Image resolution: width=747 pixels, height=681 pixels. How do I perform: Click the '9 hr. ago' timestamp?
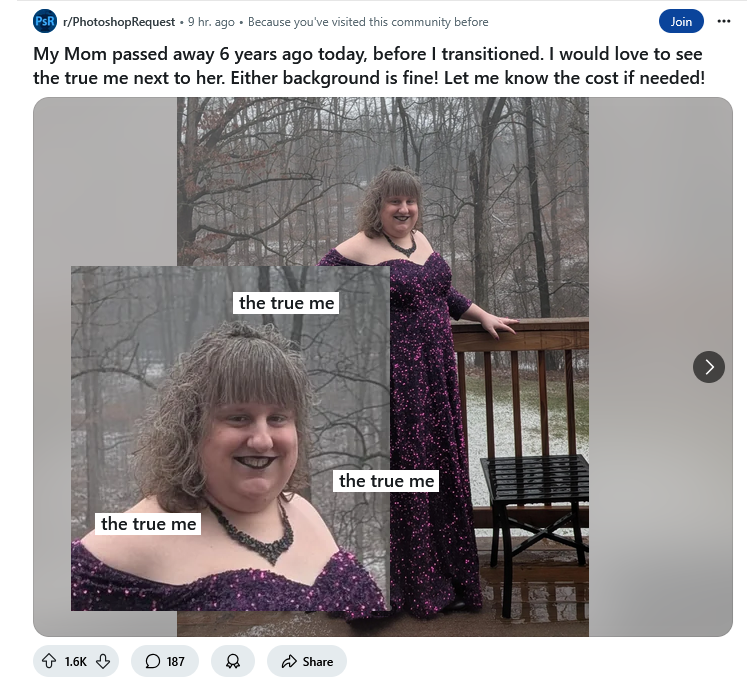[x=211, y=22]
